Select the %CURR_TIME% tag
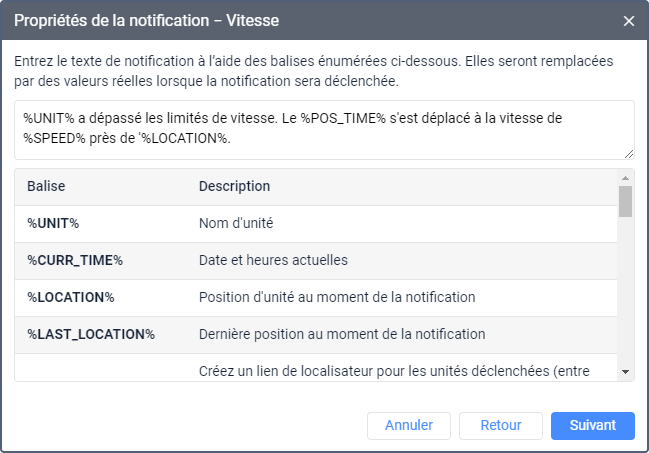Viewport: 649px width, 453px height. coord(74,260)
